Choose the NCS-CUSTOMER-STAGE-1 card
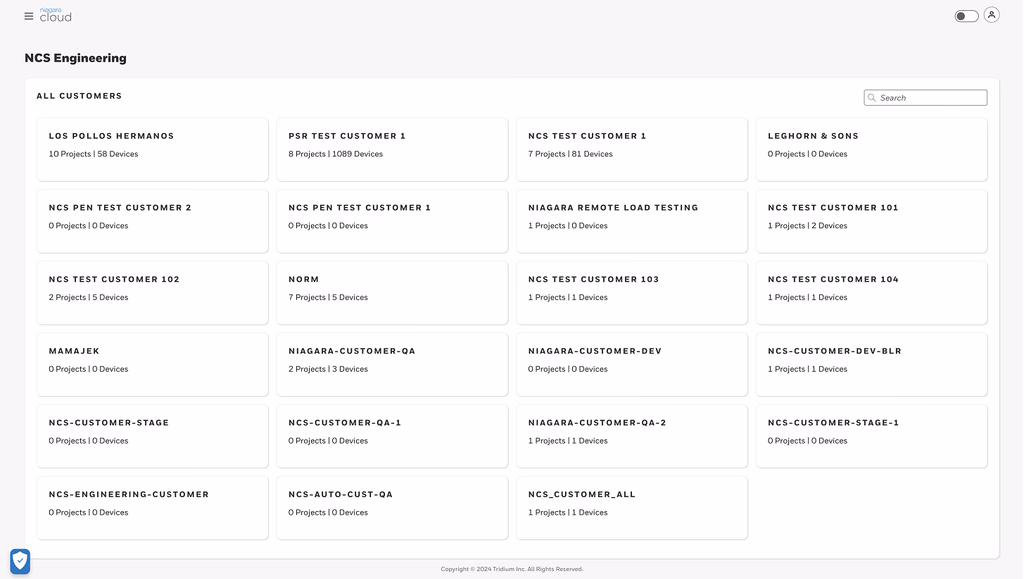Image resolution: width=1024 pixels, height=579 pixels. click(871, 437)
